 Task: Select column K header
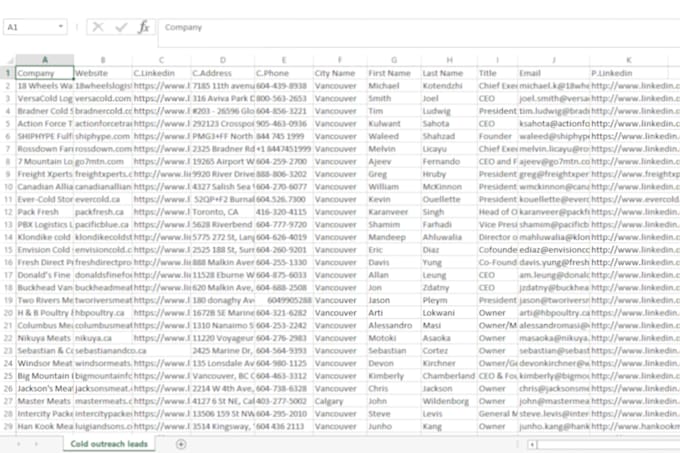[x=629, y=60]
